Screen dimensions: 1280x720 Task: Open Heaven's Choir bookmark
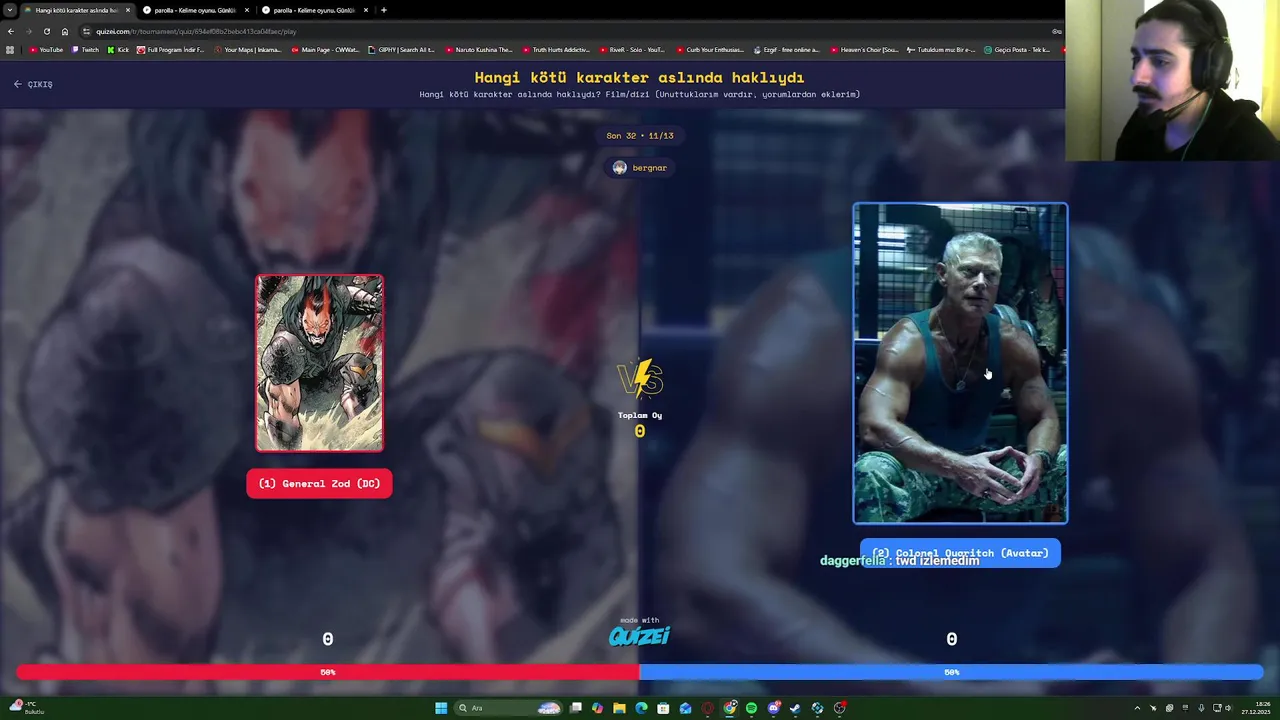tap(864, 49)
